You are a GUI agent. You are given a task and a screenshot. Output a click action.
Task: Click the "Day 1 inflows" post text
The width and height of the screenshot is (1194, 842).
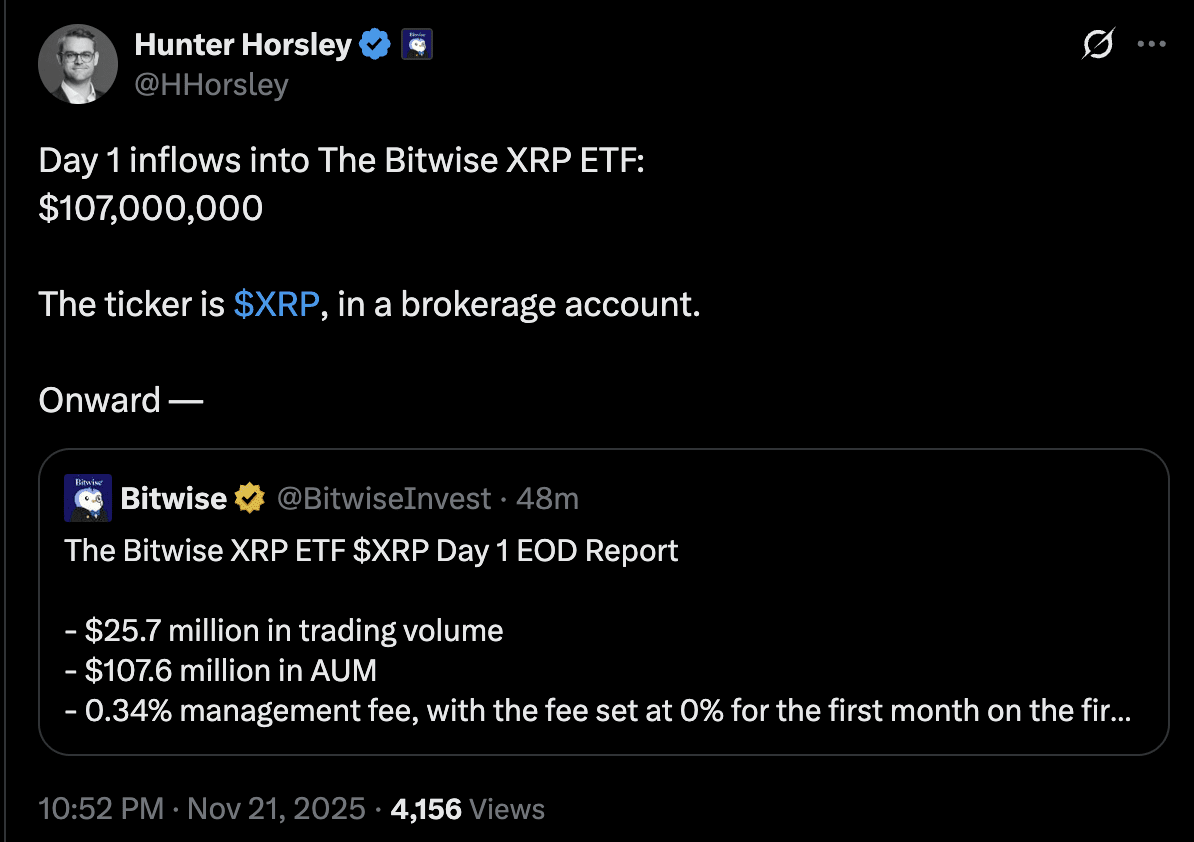click(342, 160)
